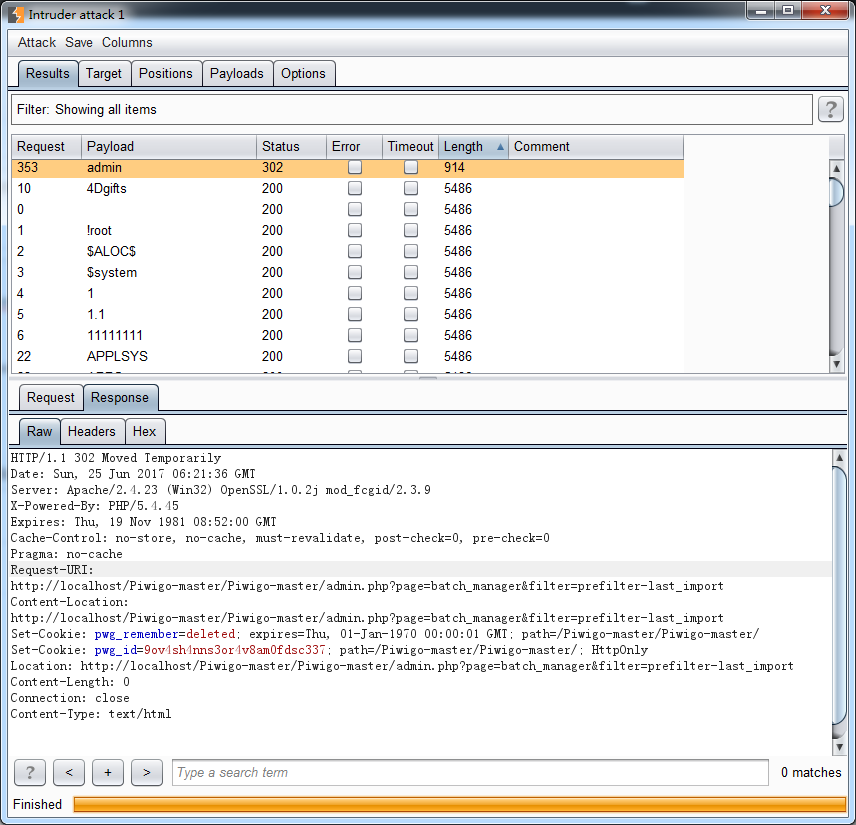Switch to the Positions tab
The height and width of the screenshot is (825, 856).
[x=166, y=74]
